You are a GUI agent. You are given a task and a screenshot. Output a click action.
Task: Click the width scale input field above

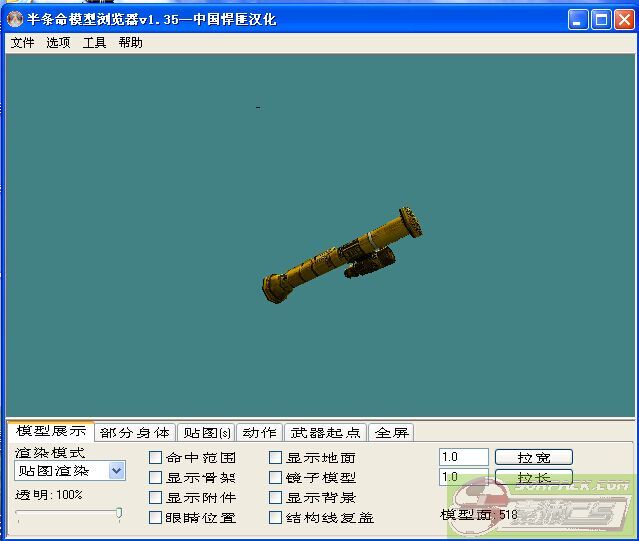463,457
